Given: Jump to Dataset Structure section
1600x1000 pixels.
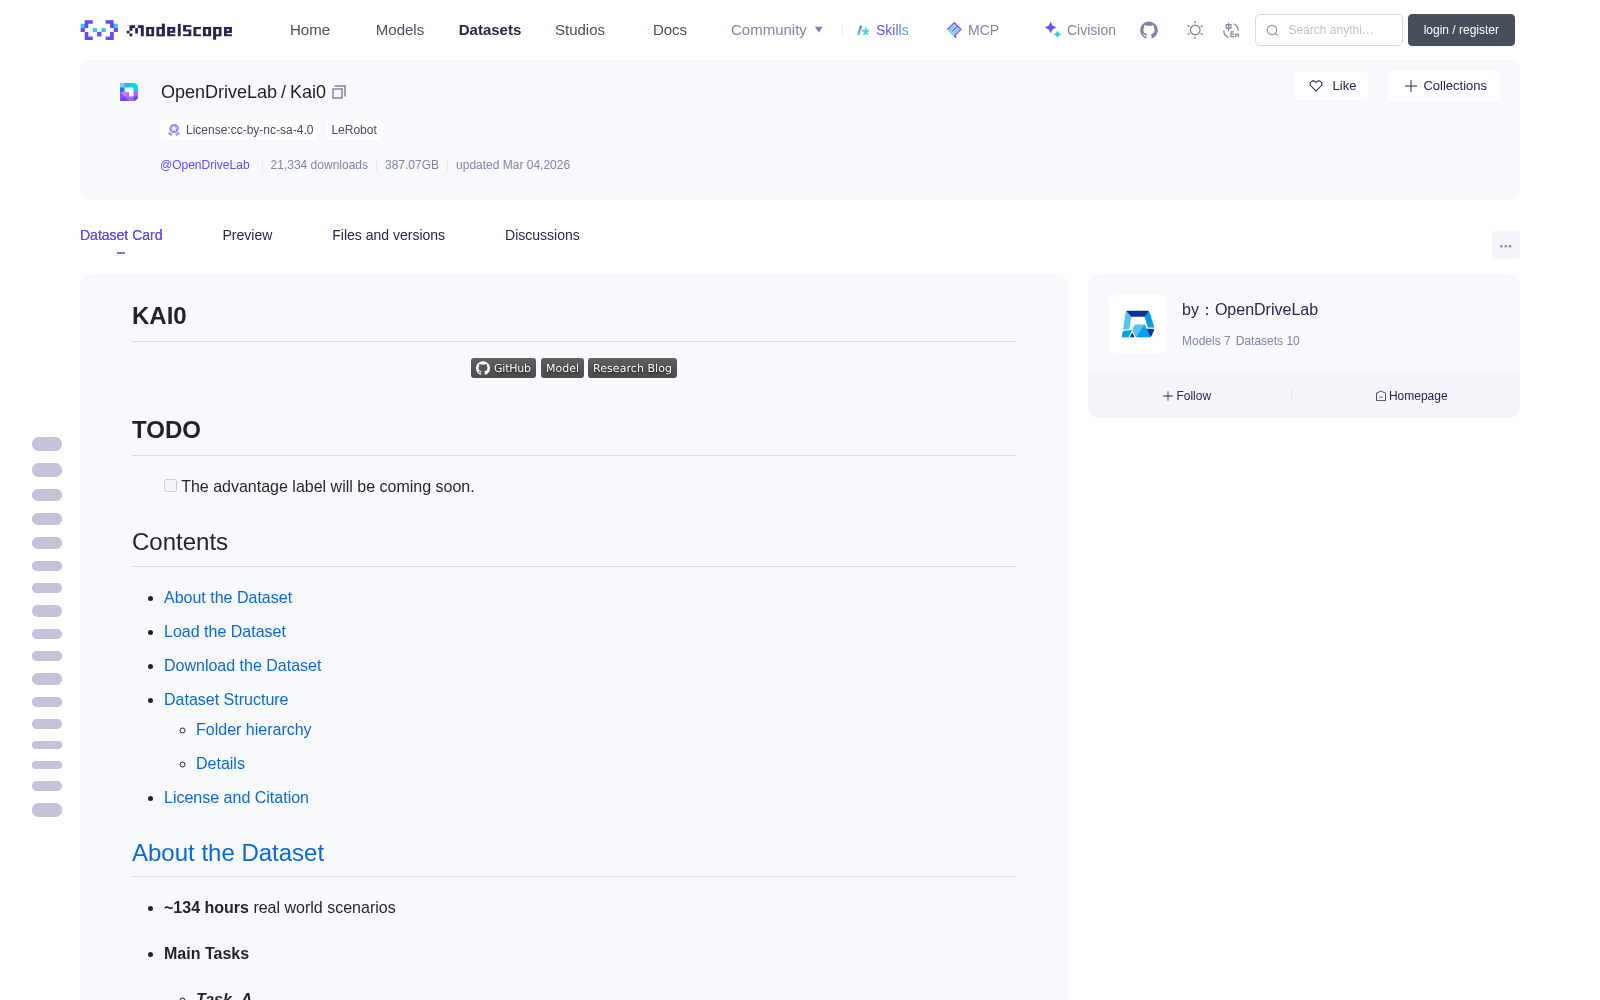Looking at the screenshot, I should (x=226, y=699).
